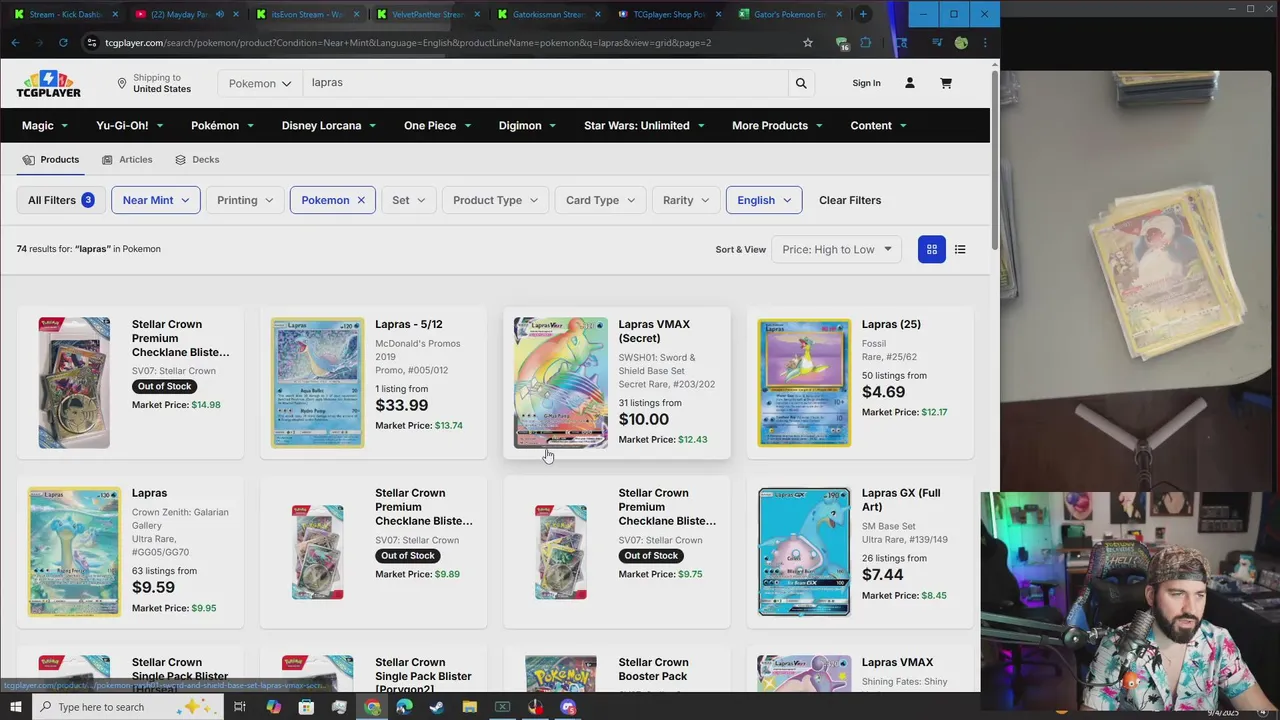Switch to list view
The width and height of the screenshot is (1280, 720).
[x=960, y=249]
